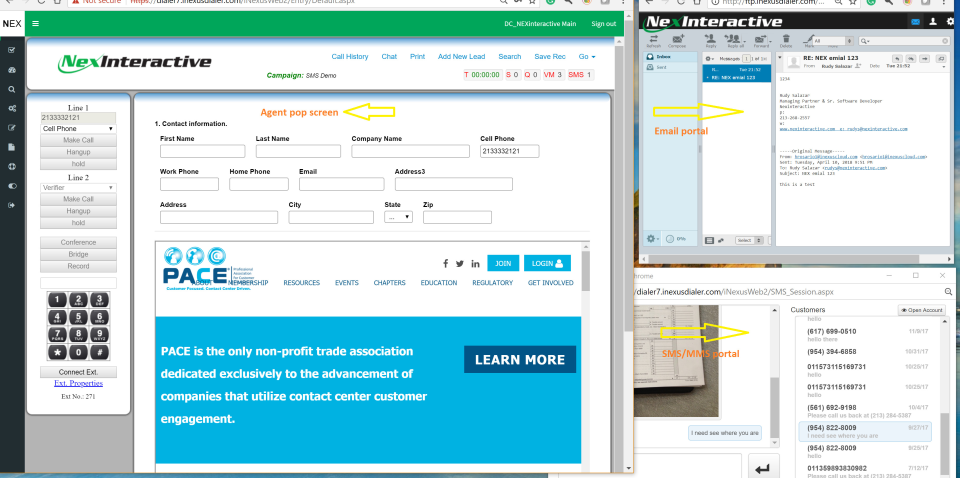Open the gears settings icon in sidebar
This screenshot has height=478, width=960.
(12, 108)
